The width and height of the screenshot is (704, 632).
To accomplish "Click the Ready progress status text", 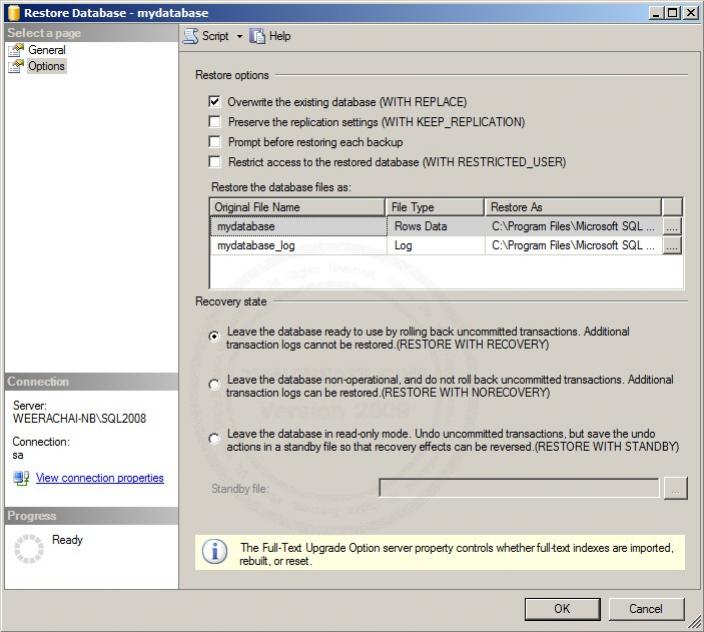I will point(67,540).
